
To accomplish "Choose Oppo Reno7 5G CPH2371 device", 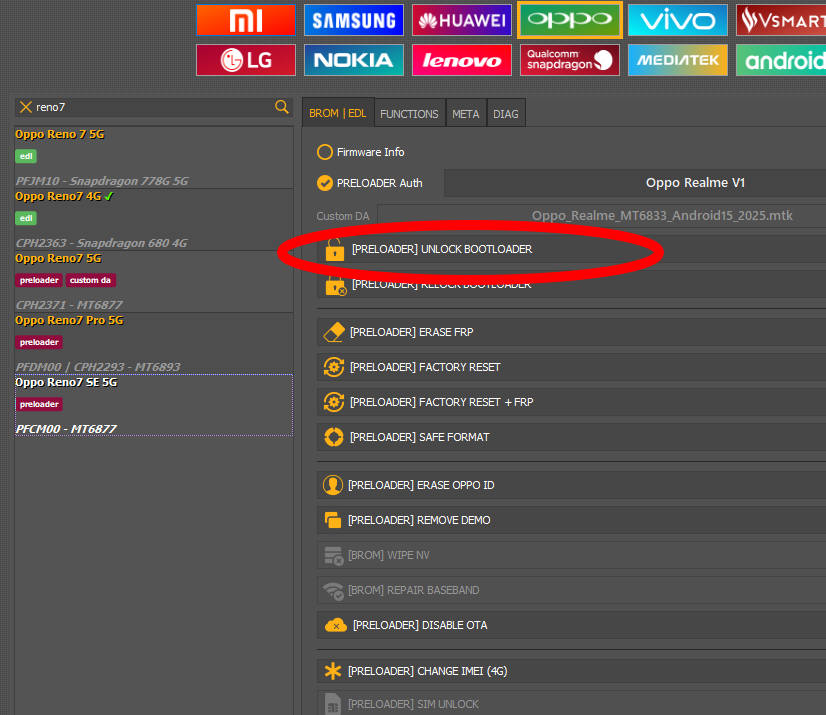I will point(154,281).
